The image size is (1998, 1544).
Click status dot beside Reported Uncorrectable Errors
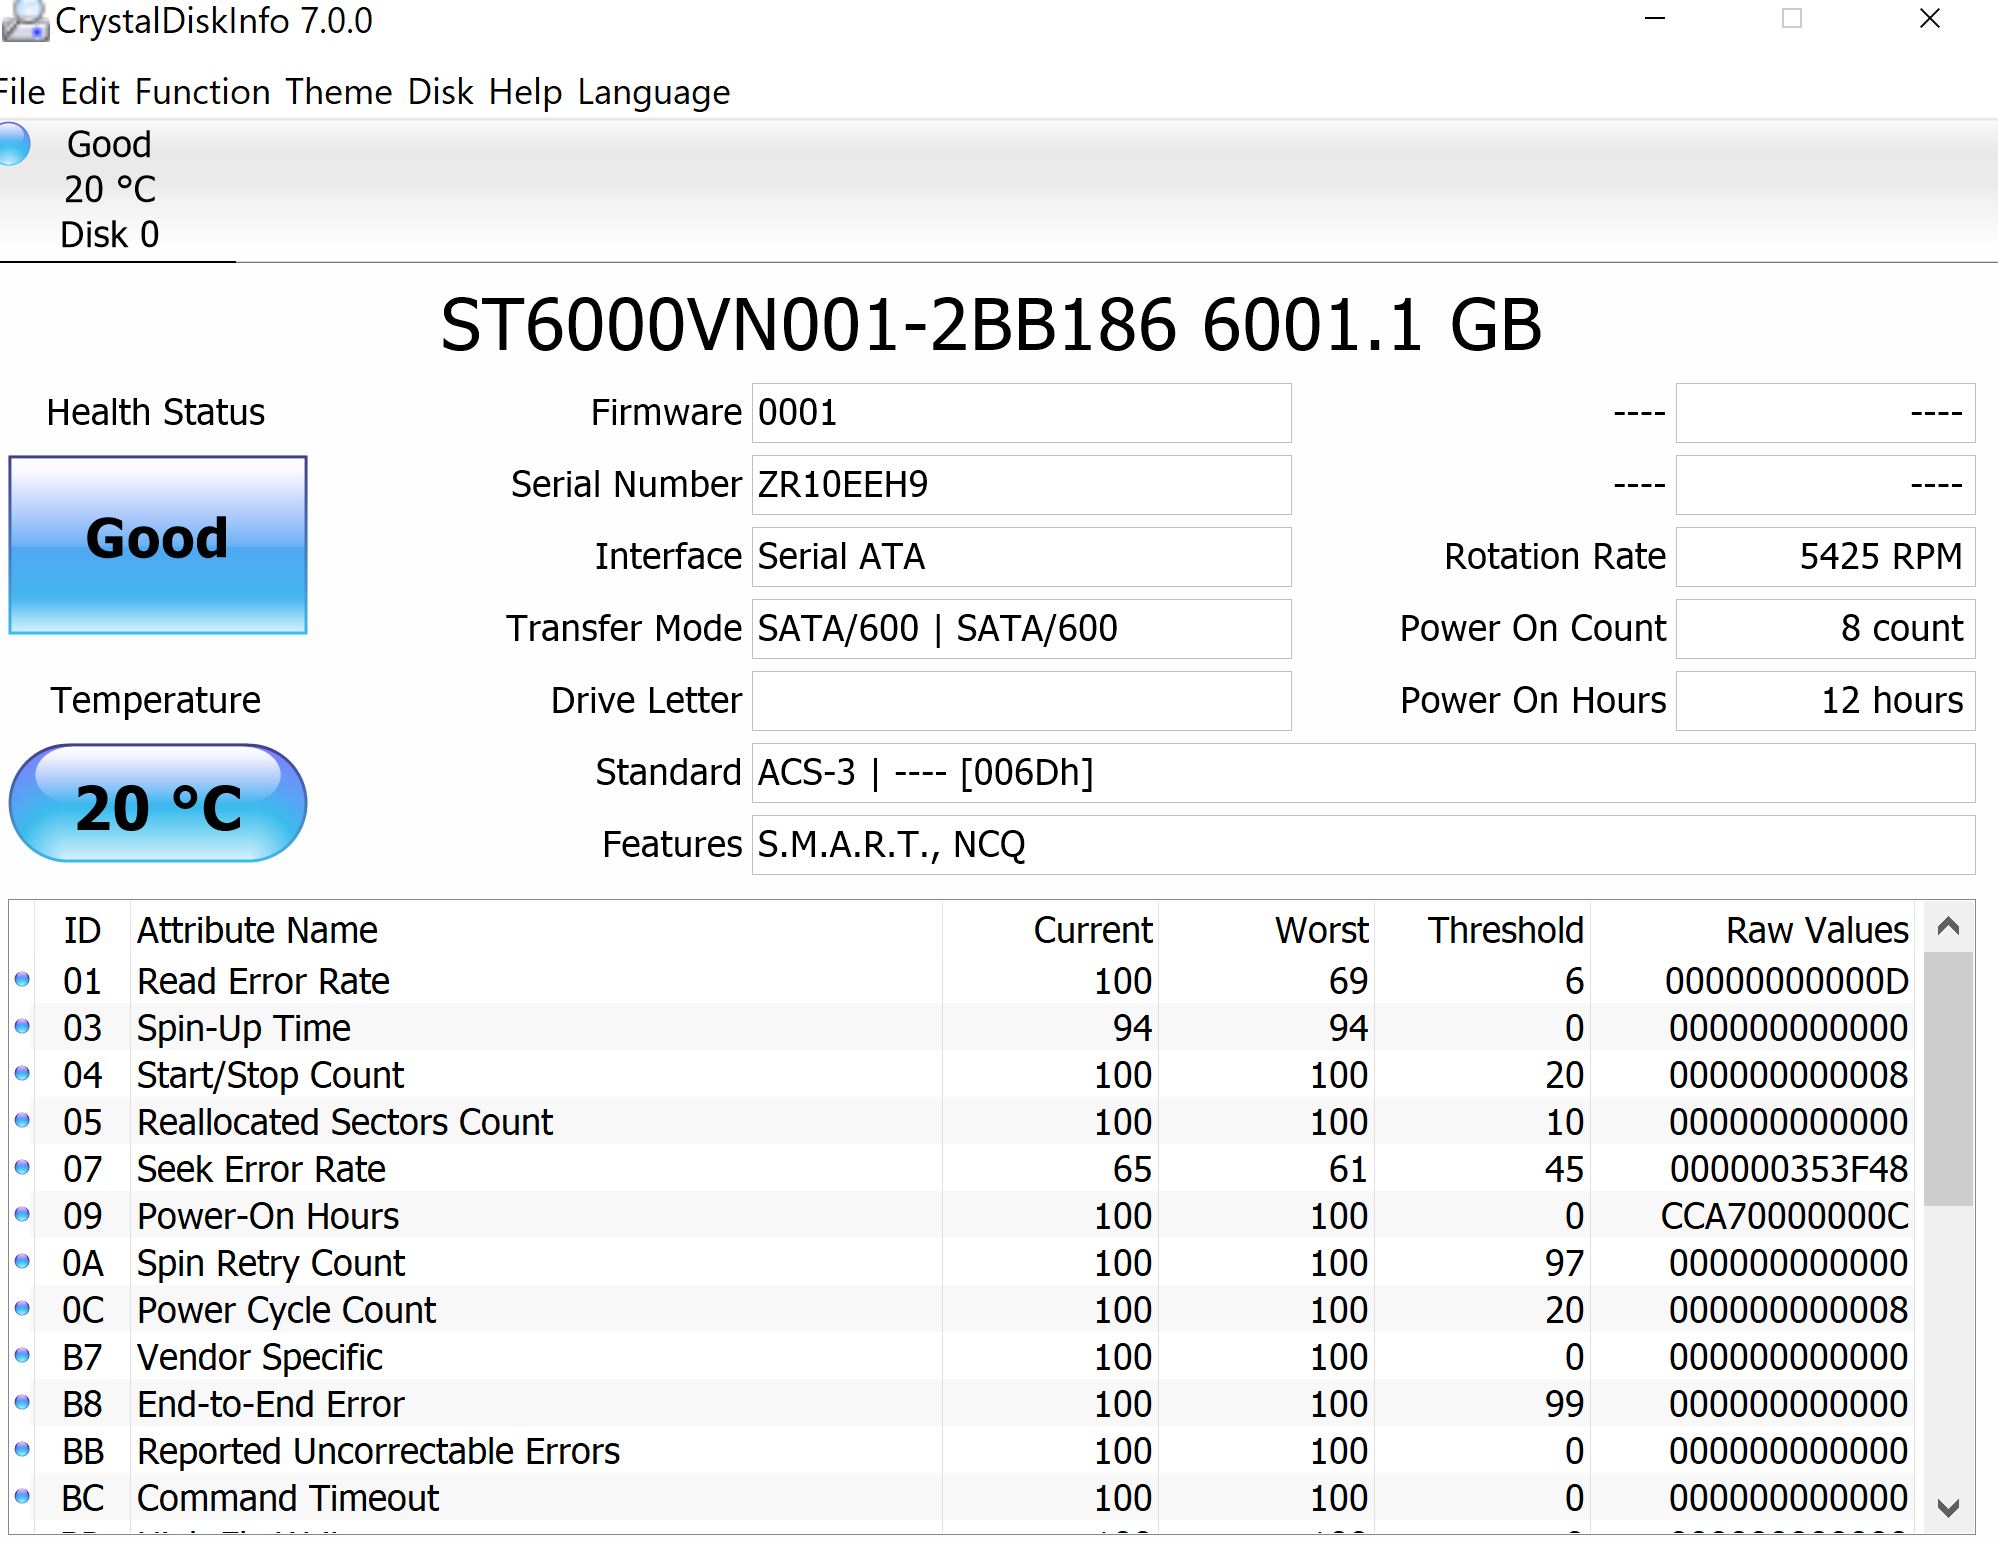click(22, 1449)
